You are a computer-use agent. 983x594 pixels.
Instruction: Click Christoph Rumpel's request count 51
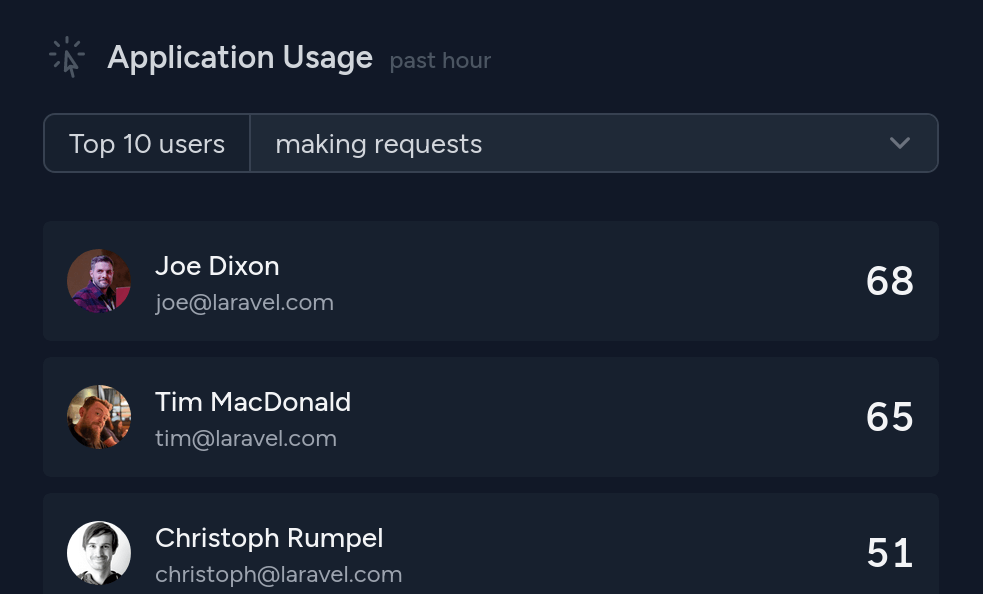889,553
